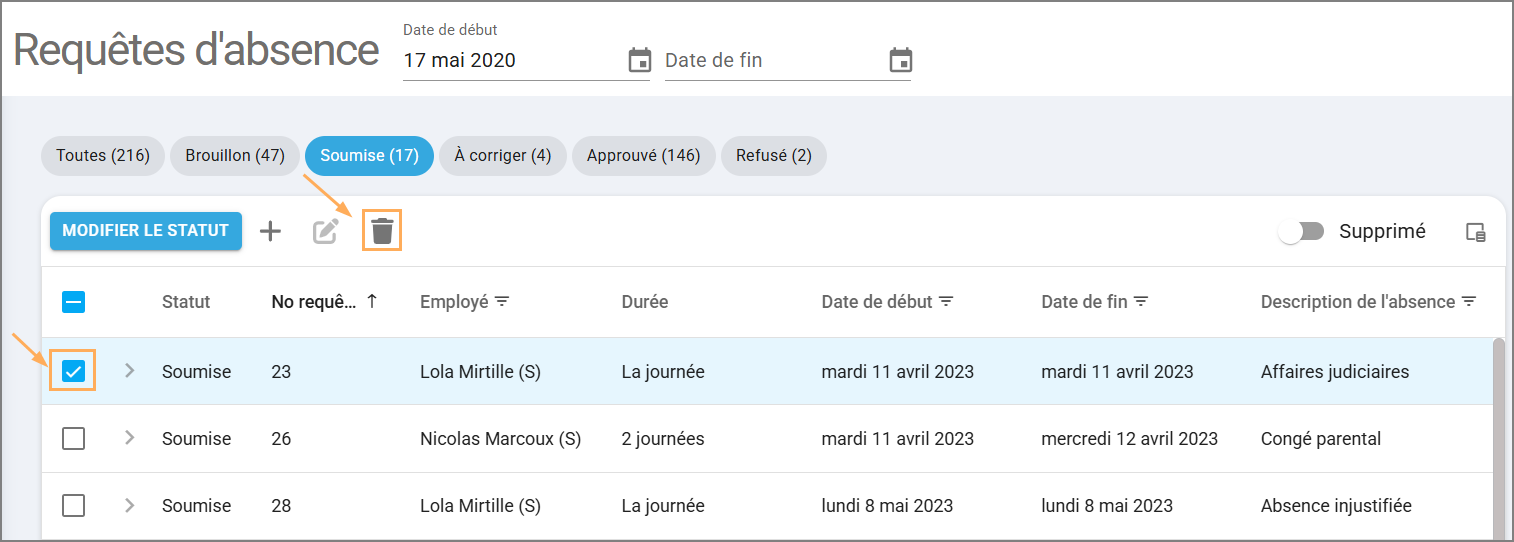This screenshot has width=1514, height=542.
Task: Expand the row for request 28
Action: 129,505
